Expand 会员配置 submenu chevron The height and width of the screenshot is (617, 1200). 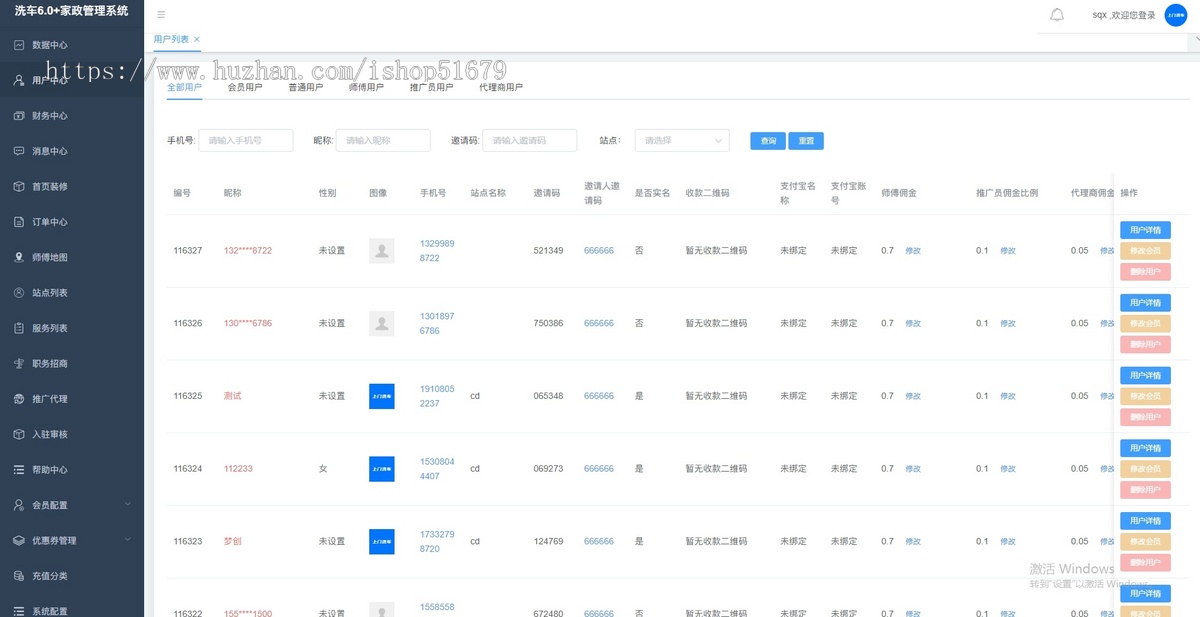pyautogui.click(x=127, y=505)
